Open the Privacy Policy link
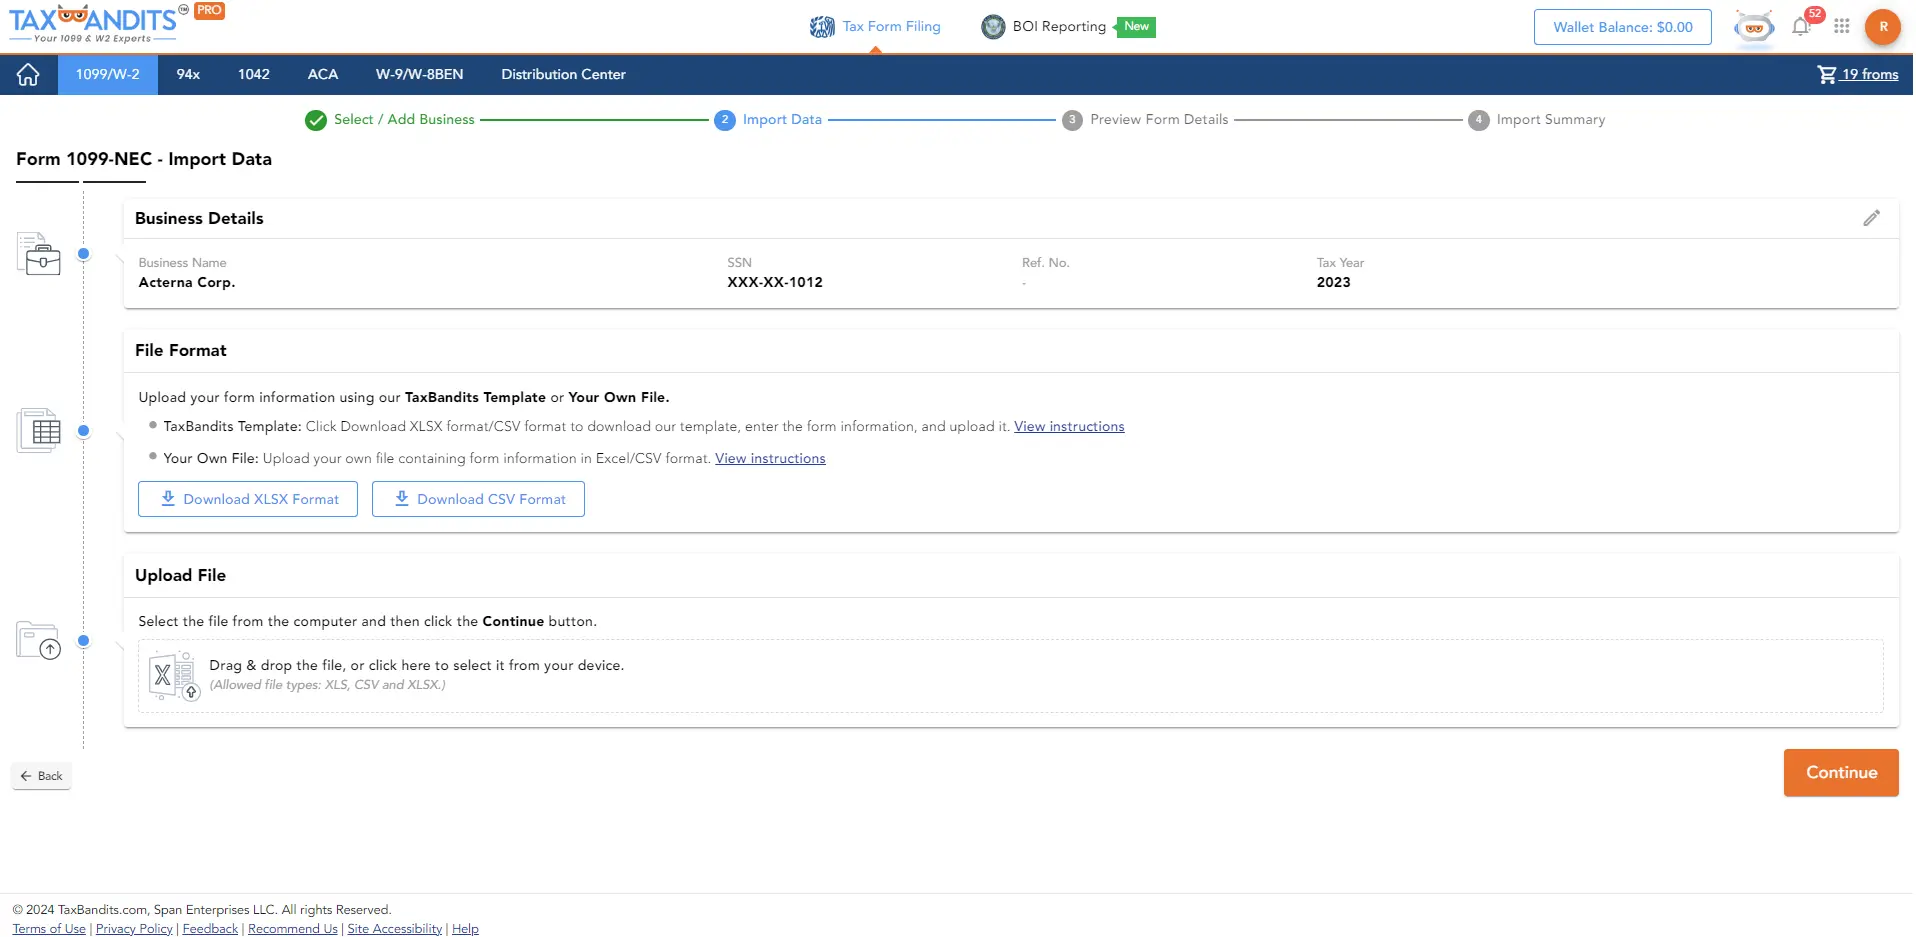The width and height of the screenshot is (1916, 937). point(133,928)
